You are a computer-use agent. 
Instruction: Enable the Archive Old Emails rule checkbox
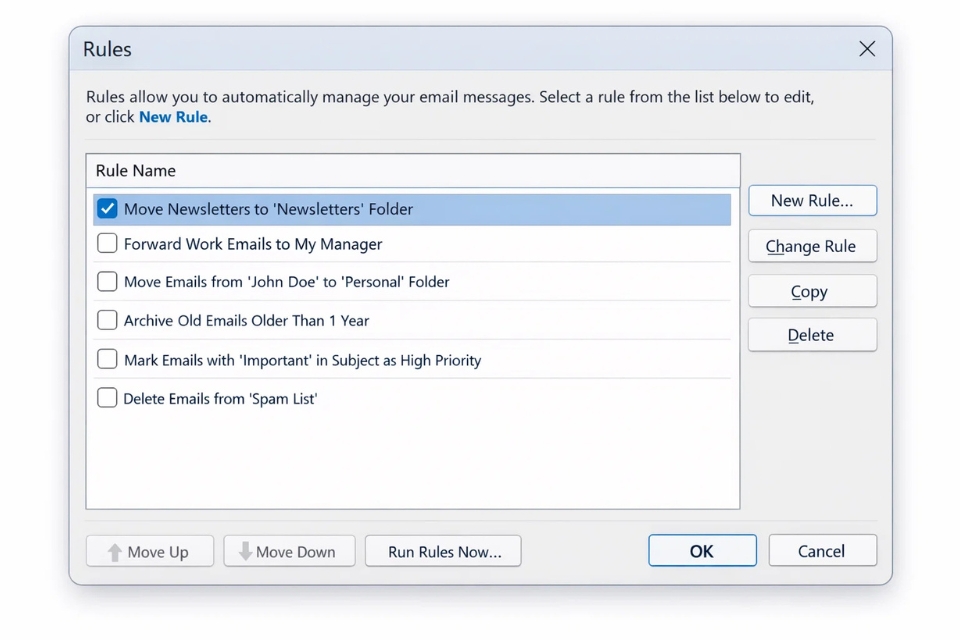pos(107,321)
